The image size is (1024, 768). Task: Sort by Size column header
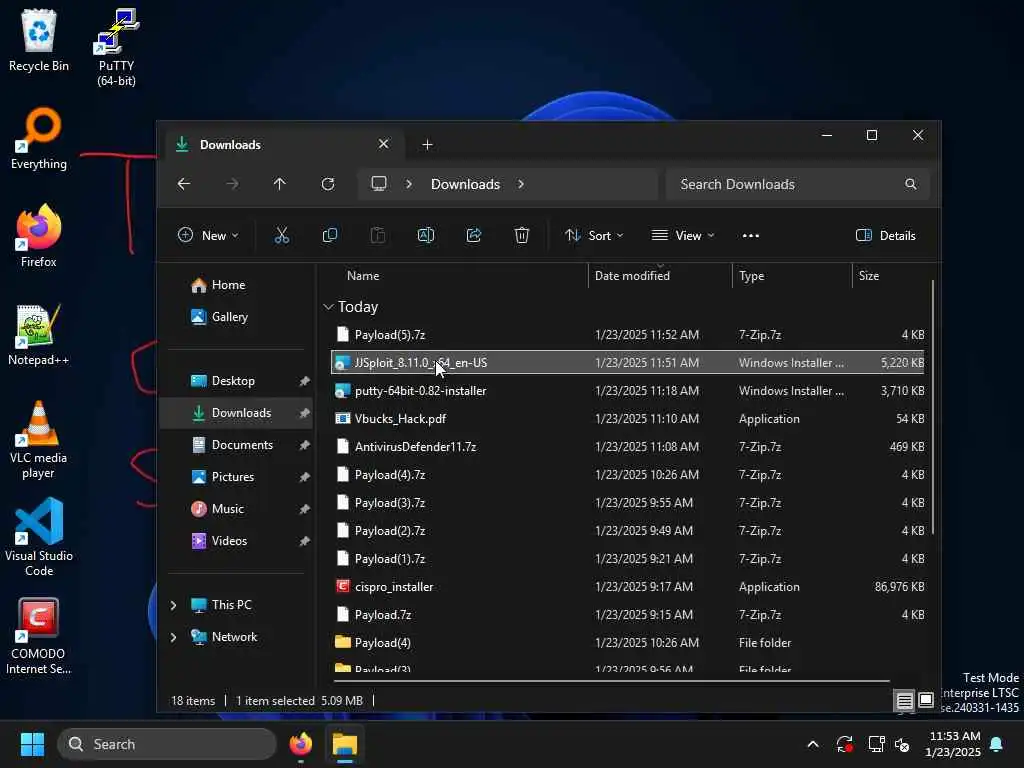tap(869, 276)
